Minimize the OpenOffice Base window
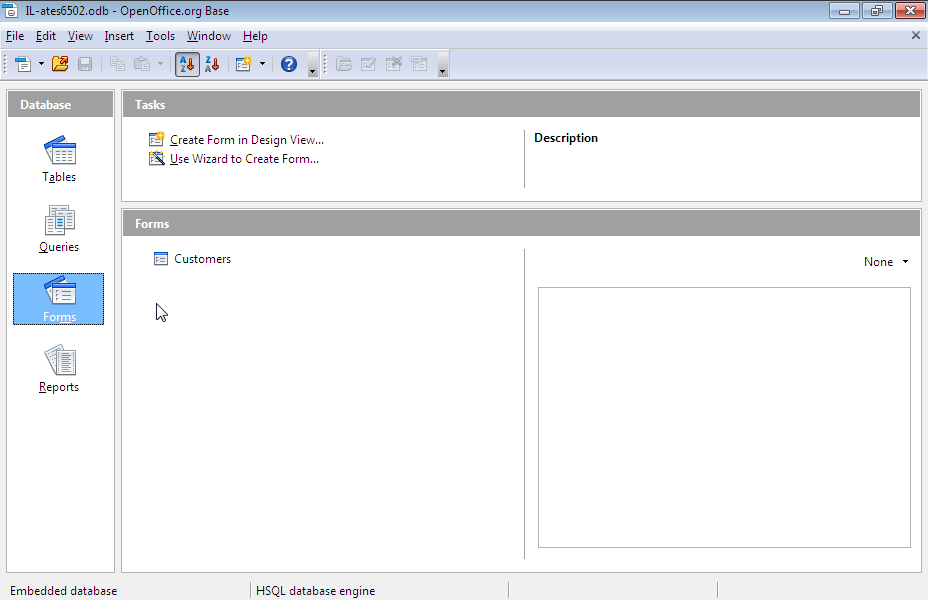This screenshot has width=928, height=600. pos(845,11)
